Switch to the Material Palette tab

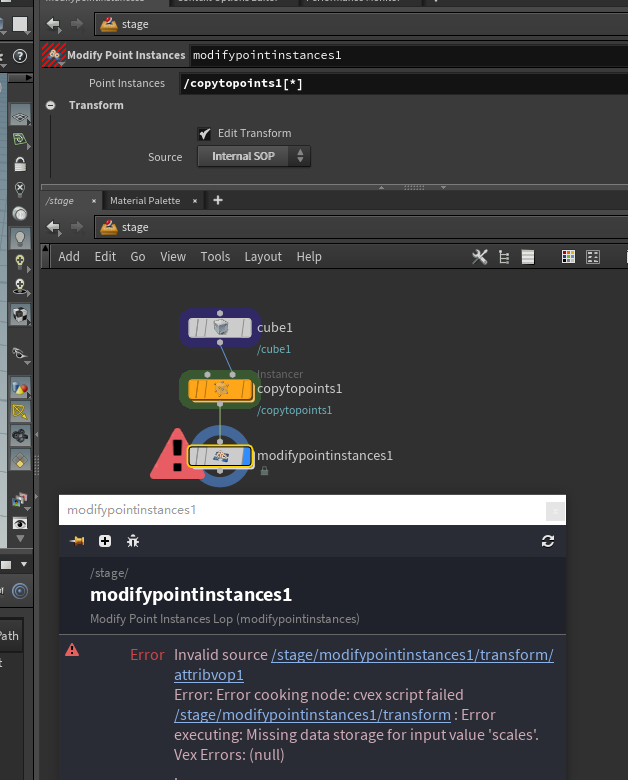[x=145, y=200]
